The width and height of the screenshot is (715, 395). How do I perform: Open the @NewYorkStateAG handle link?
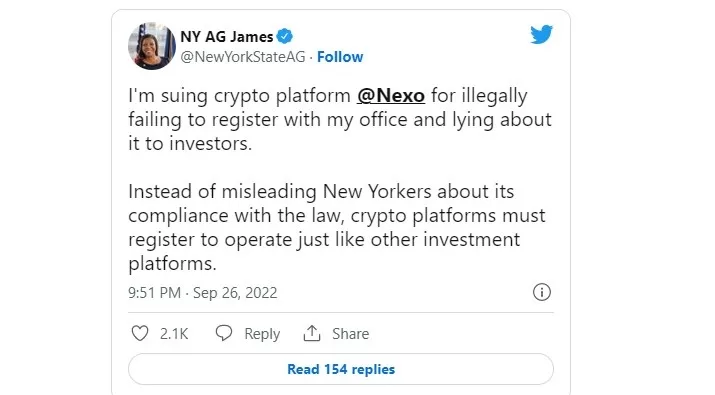pyautogui.click(x=243, y=57)
